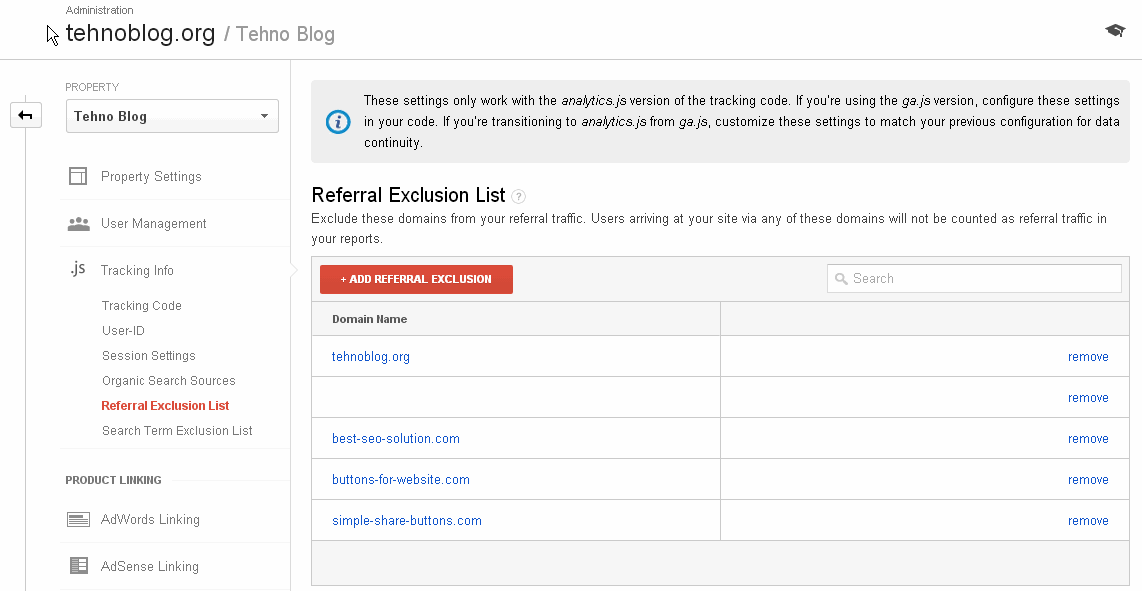Click the User Management people icon
This screenshot has height=591, width=1142.
pos(78,224)
